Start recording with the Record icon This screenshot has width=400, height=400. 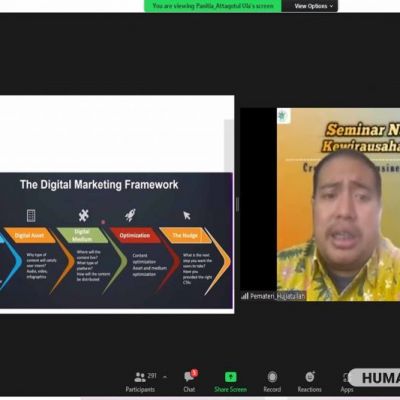coord(272,377)
